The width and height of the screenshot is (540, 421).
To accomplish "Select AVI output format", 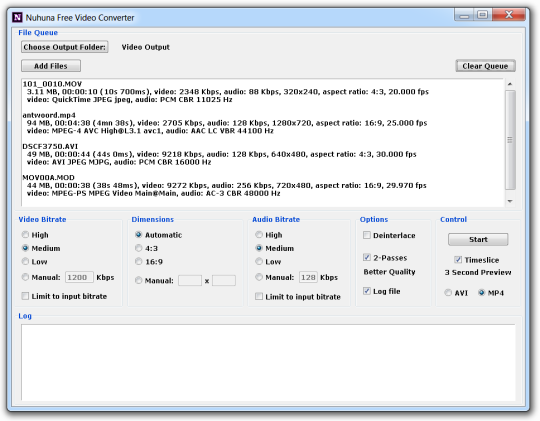I will point(448,292).
